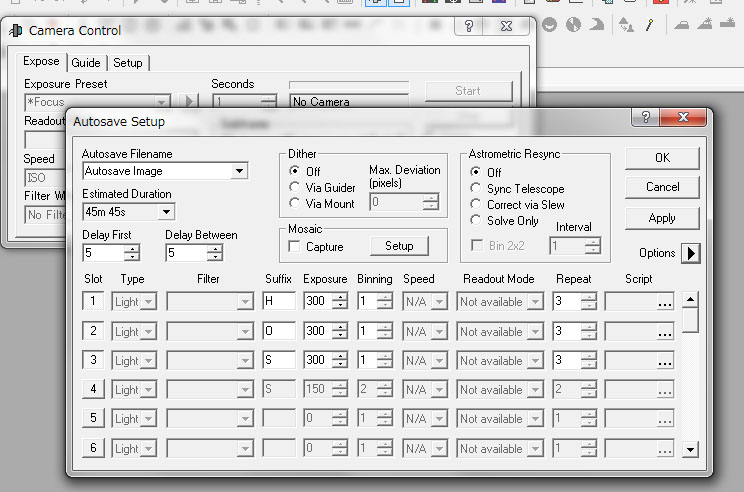Increase slot 2 Repeat count
The height and width of the screenshot is (492, 744).
pos(588,327)
